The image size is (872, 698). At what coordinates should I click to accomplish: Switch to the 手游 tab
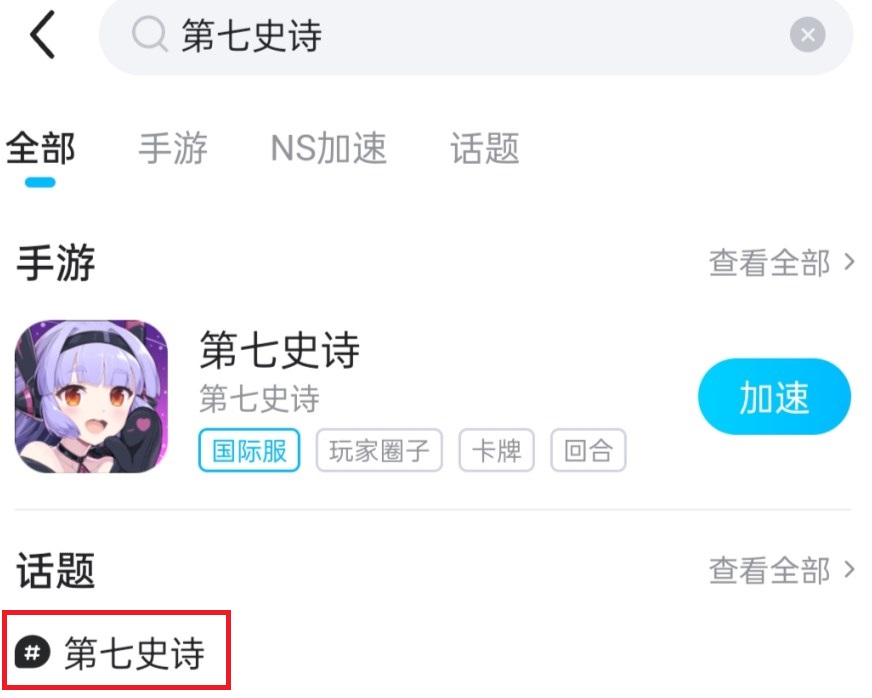[x=173, y=148]
